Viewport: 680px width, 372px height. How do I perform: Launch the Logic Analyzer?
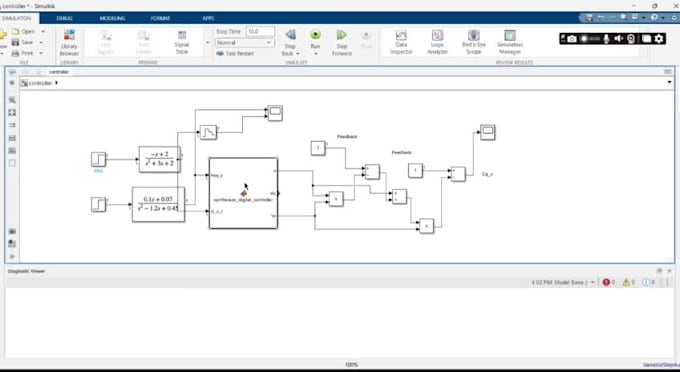click(437, 42)
